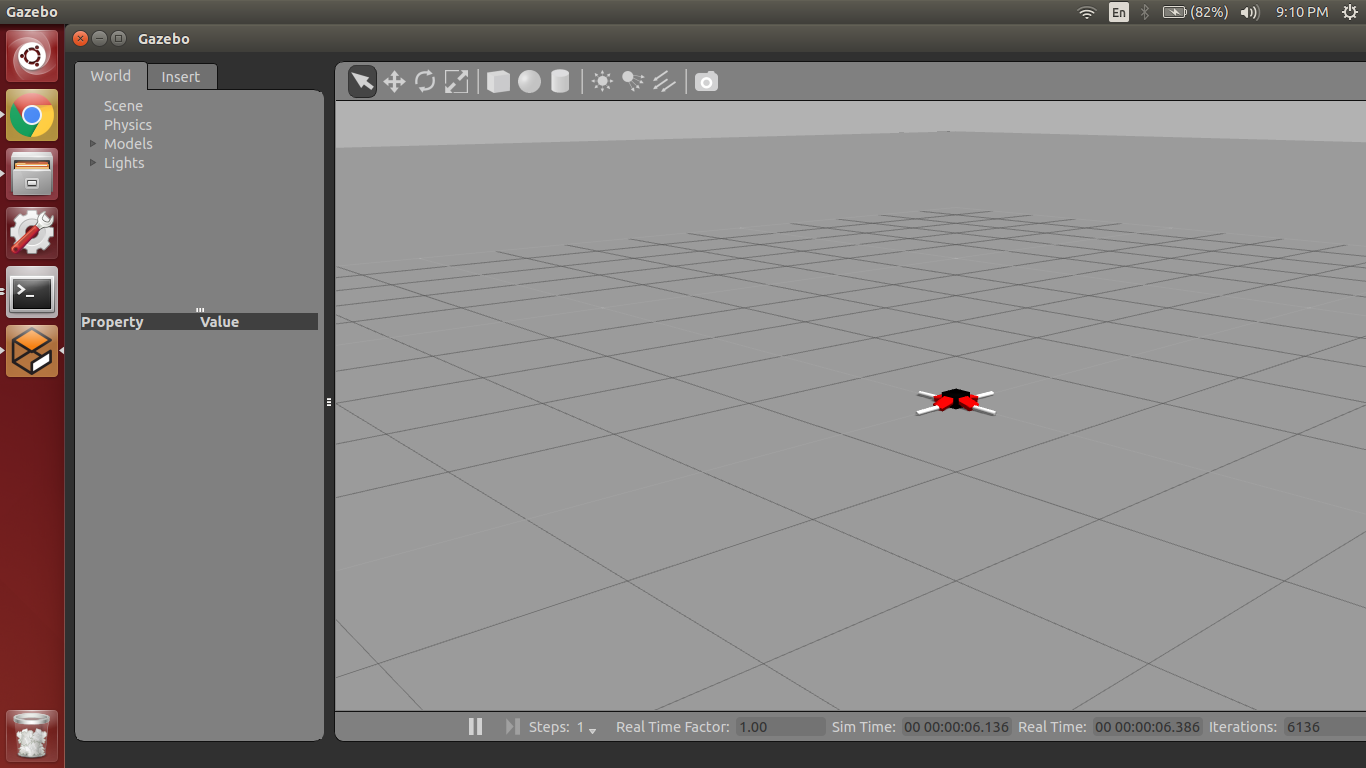Open the Wi-Fi network indicator
Screen dimensions: 1366x768
[x=1086, y=12]
